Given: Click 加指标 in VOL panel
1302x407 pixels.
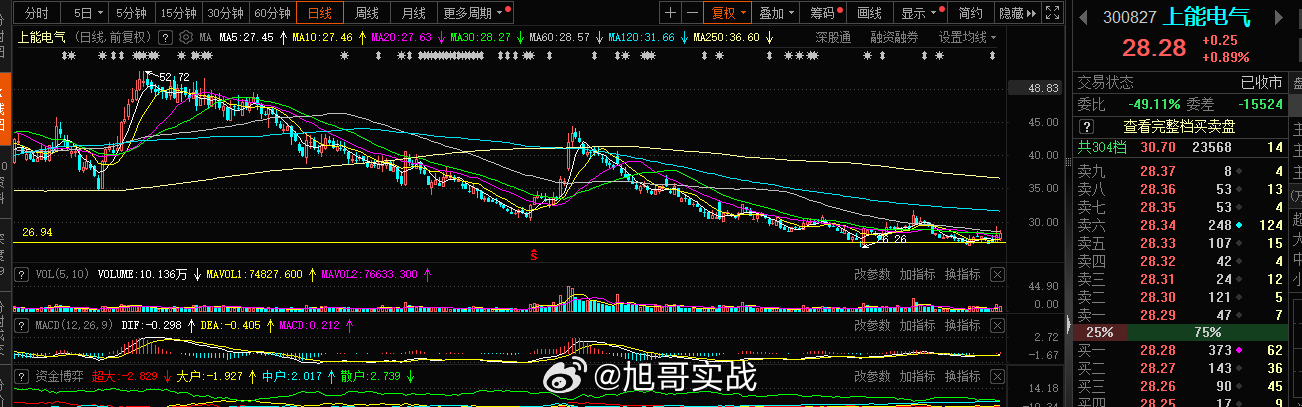Looking at the screenshot, I should (x=917, y=272).
